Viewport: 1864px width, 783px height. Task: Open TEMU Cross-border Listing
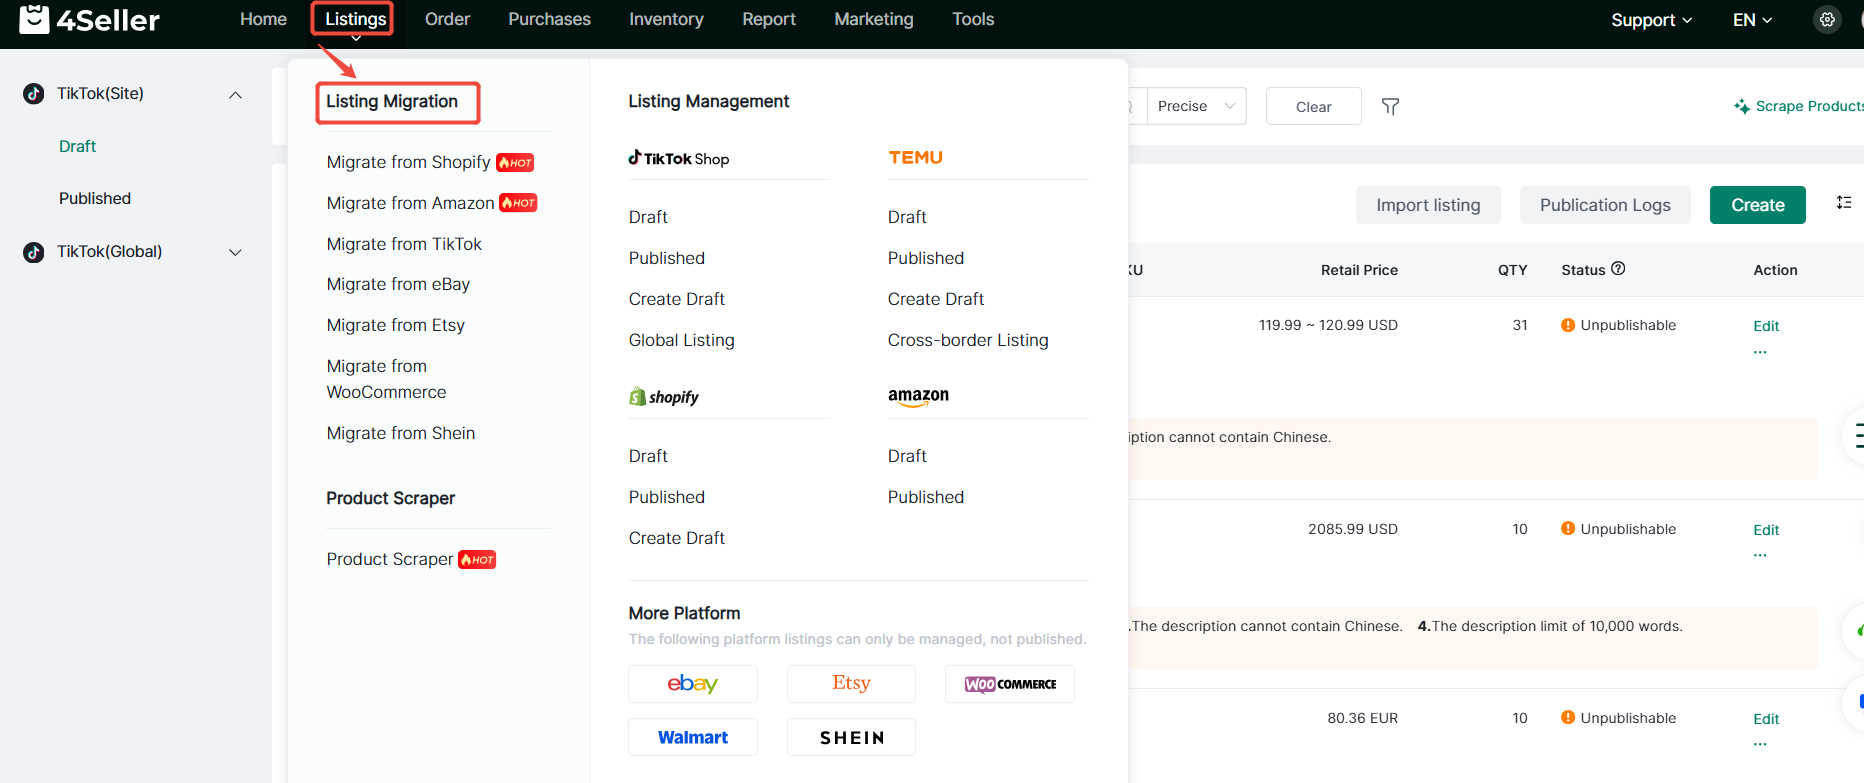967,340
